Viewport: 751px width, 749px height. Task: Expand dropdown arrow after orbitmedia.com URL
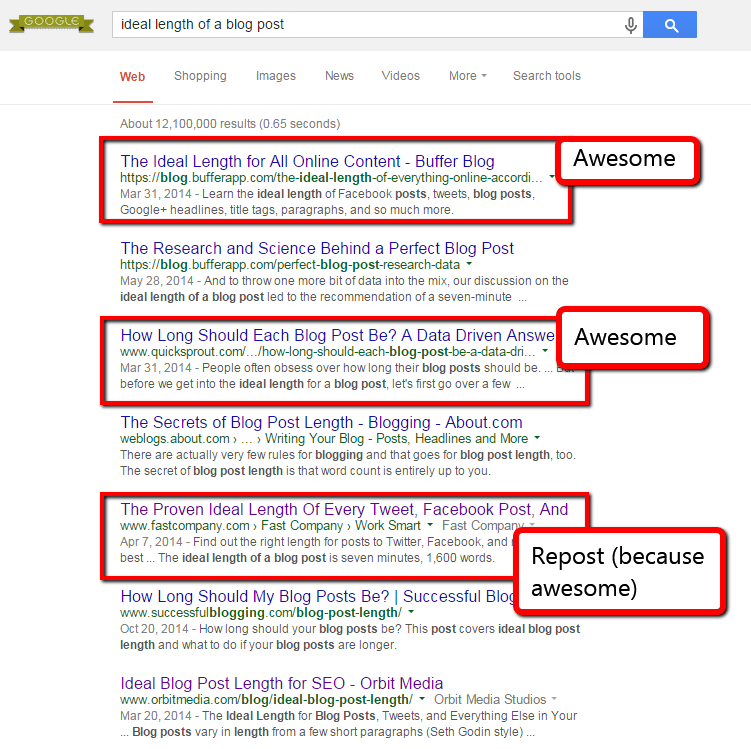coord(422,699)
